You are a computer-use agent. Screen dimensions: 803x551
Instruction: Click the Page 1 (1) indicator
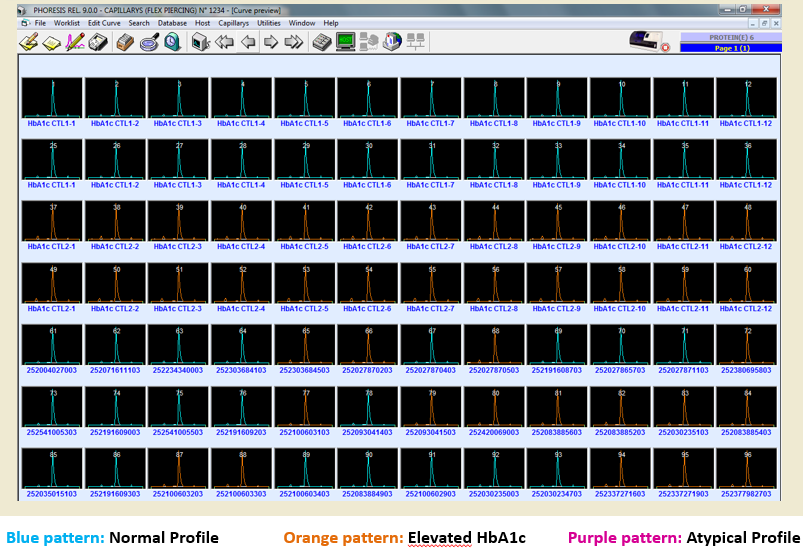point(739,47)
